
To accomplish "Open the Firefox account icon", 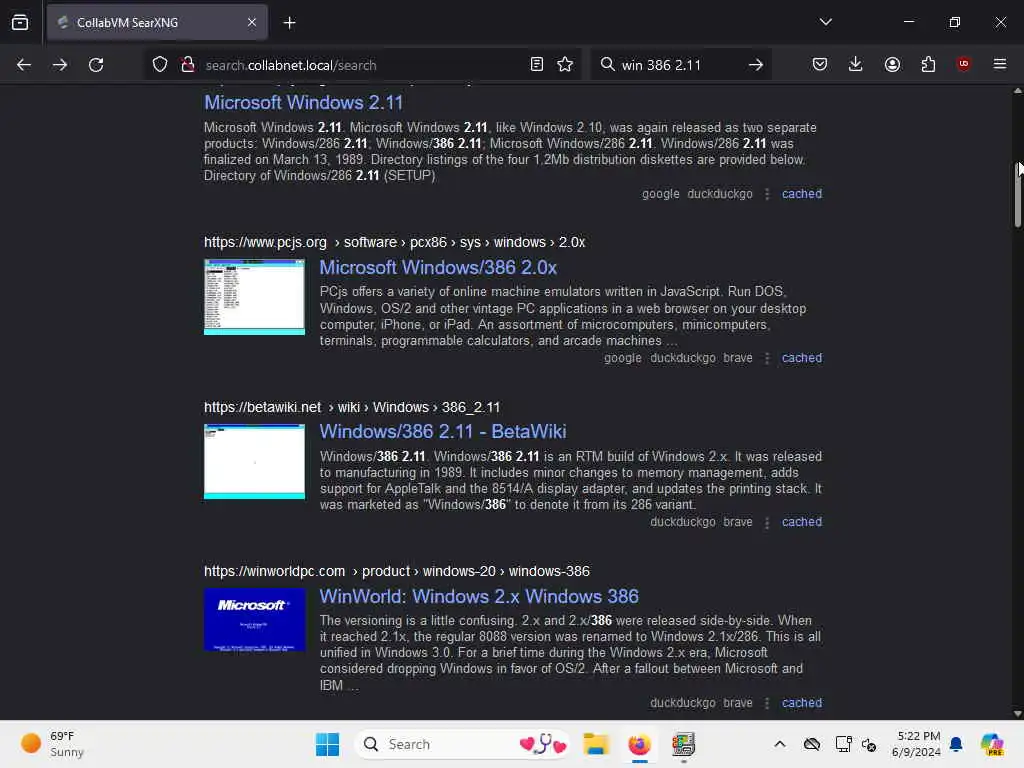I will [892, 65].
